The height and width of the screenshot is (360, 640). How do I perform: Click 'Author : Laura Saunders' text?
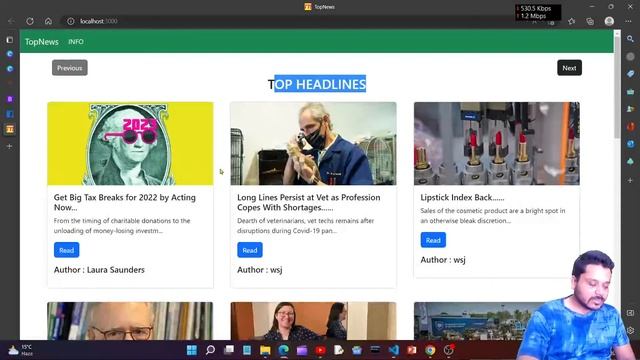coord(99,270)
